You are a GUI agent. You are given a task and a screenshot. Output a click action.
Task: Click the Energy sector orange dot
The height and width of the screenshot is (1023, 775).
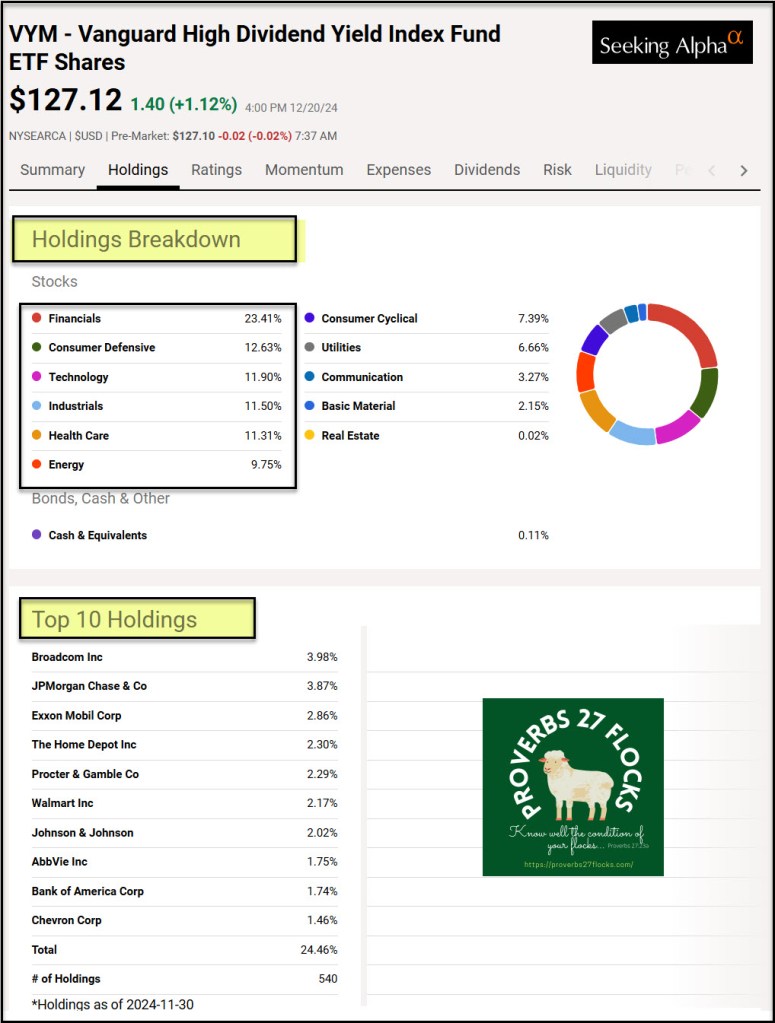(x=37, y=464)
